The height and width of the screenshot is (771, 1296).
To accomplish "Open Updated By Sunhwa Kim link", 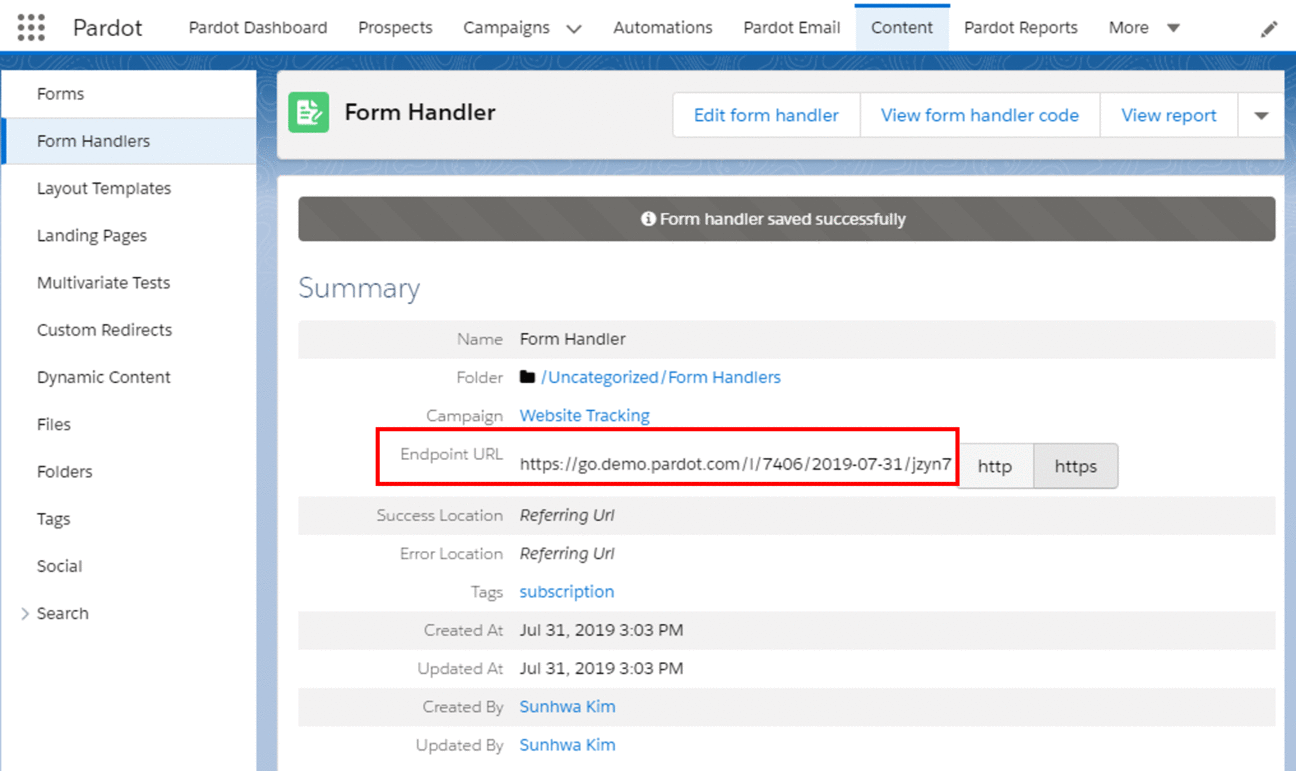I will pyautogui.click(x=567, y=744).
